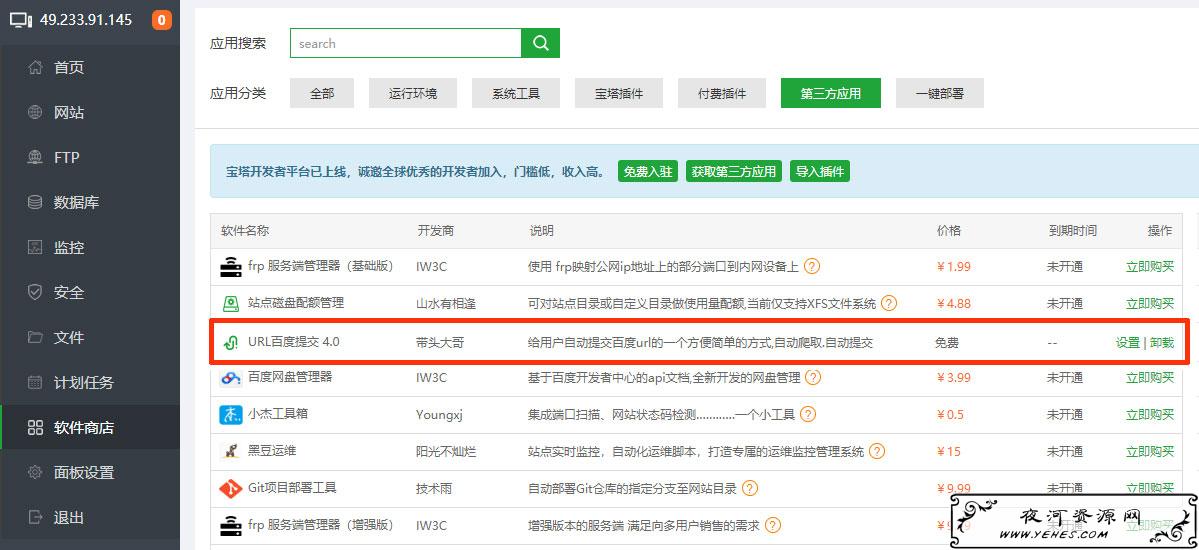Select the 付费插件 category tab

click(x=722, y=93)
